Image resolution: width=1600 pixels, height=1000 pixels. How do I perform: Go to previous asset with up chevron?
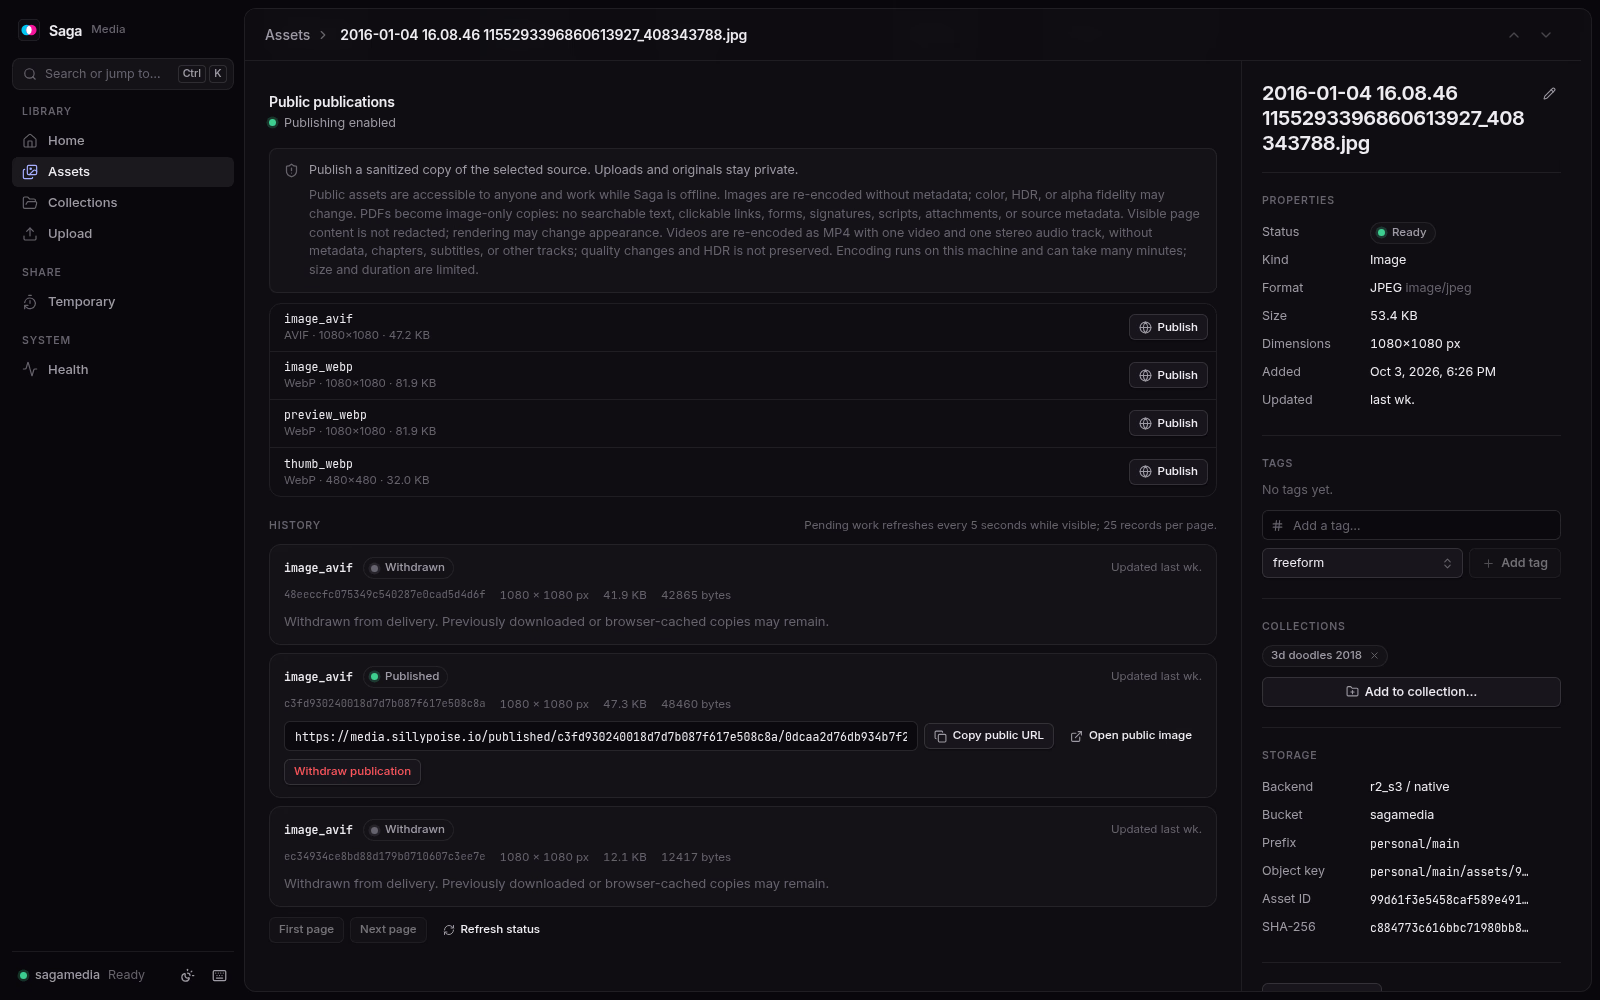click(x=1514, y=35)
